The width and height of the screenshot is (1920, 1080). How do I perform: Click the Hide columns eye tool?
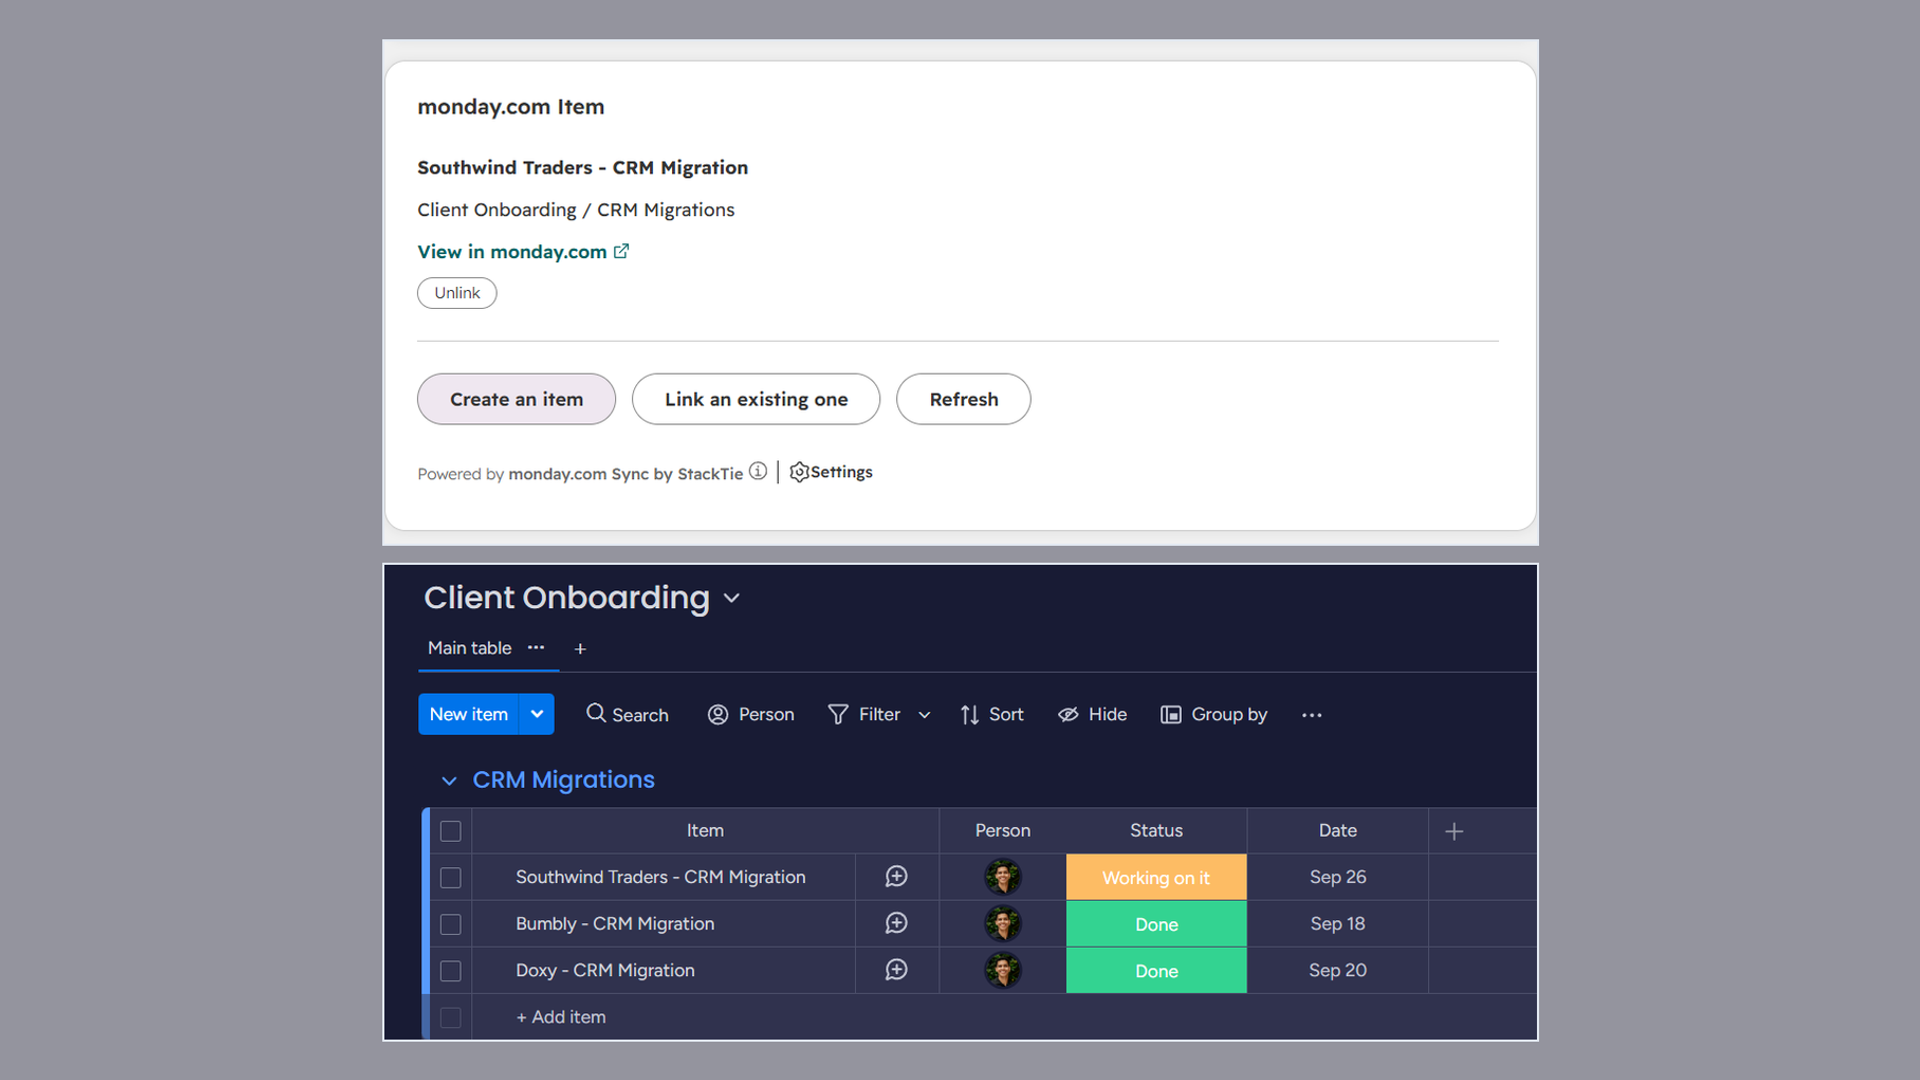1068,714
